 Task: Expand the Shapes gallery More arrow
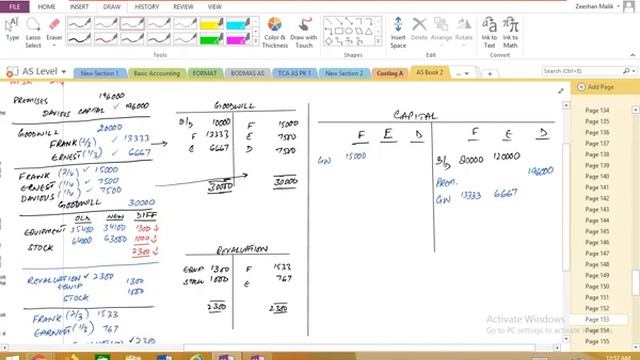[378, 41]
